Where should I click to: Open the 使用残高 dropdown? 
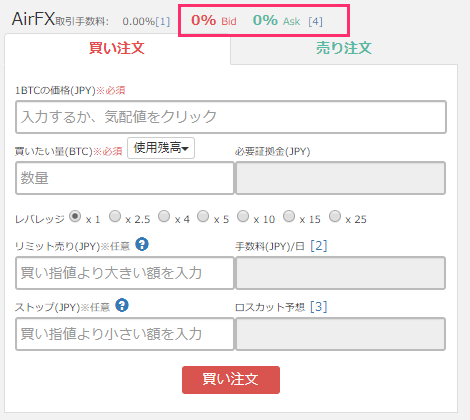[x=161, y=148]
